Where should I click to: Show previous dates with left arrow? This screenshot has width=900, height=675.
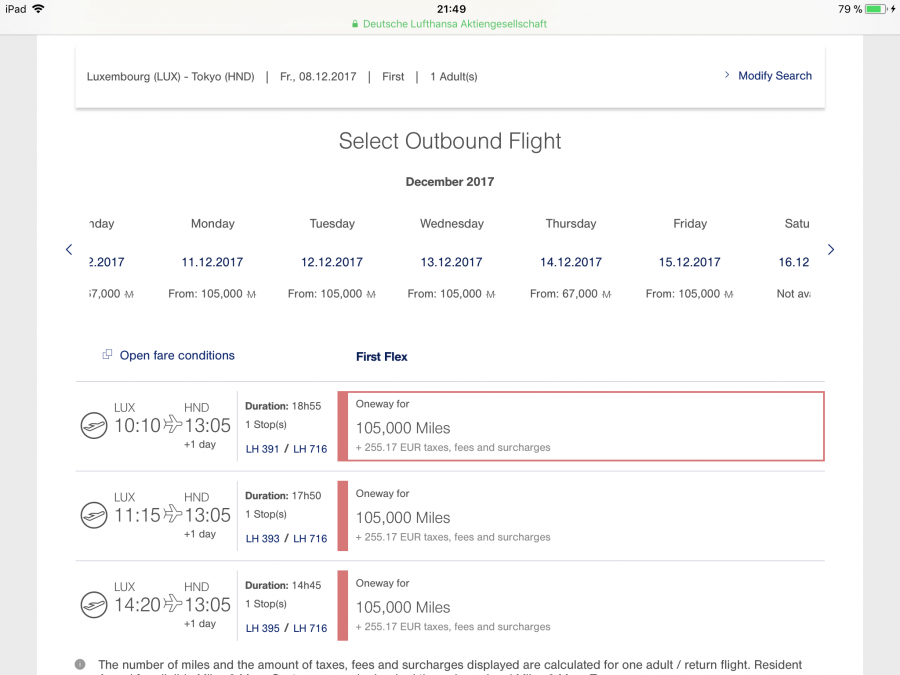click(x=69, y=250)
